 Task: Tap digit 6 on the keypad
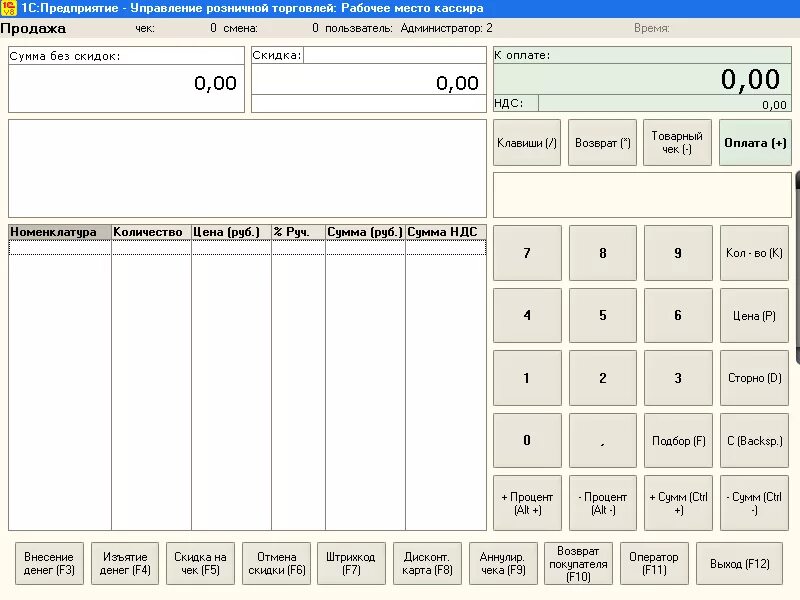pos(678,315)
